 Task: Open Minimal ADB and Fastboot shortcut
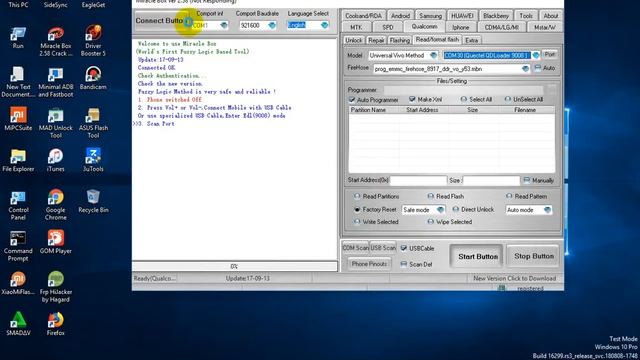56,82
